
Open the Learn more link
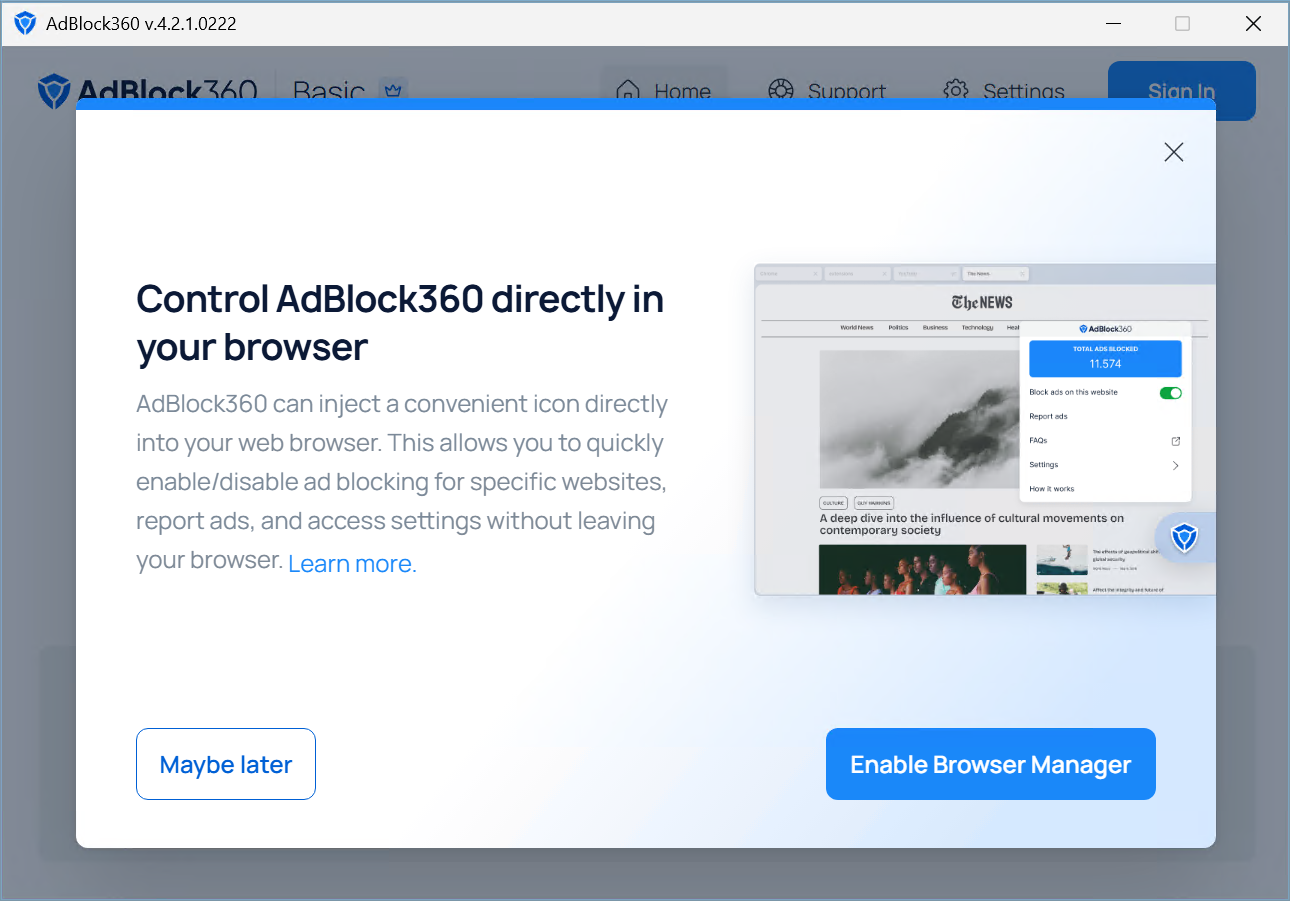(x=352, y=564)
